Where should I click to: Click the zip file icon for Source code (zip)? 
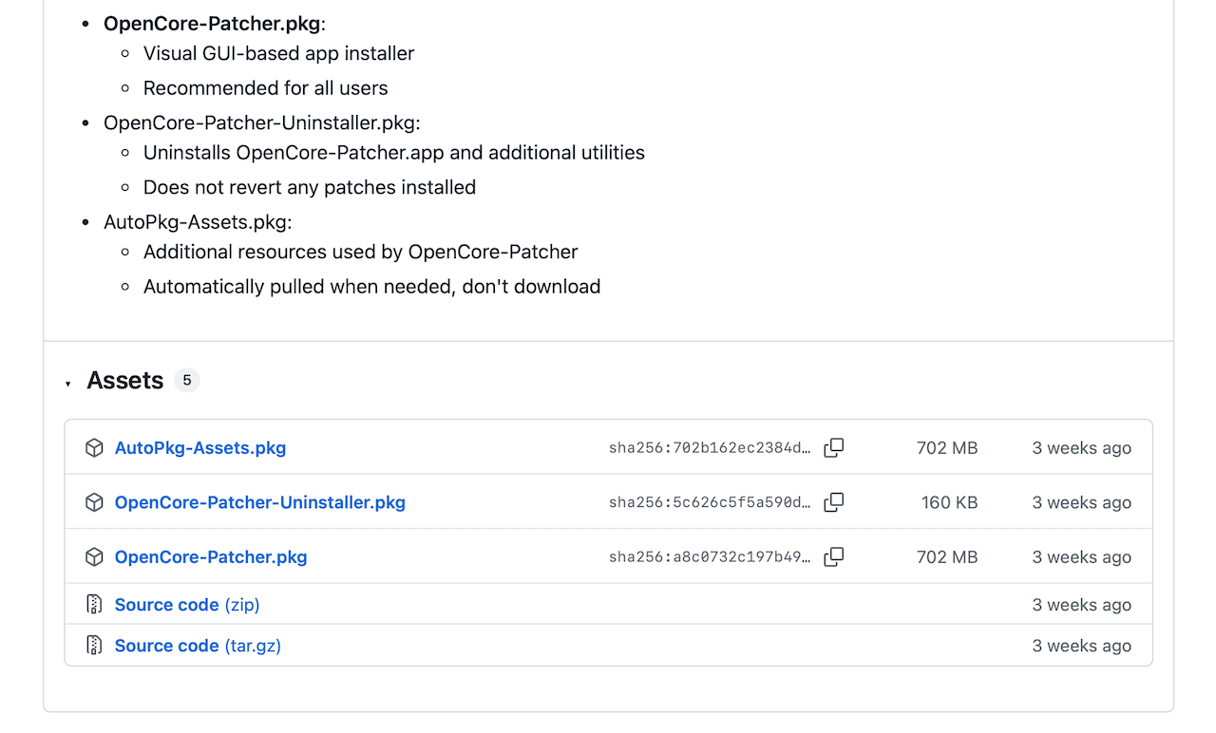[94, 604]
